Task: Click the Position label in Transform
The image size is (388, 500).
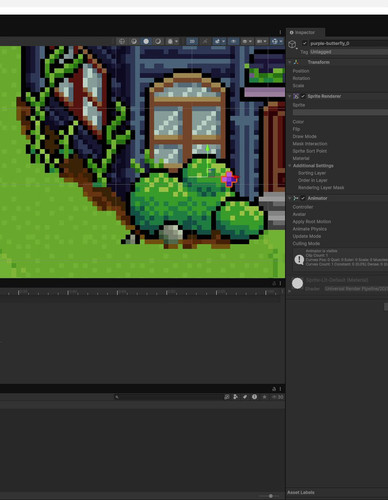Action: (x=301, y=71)
